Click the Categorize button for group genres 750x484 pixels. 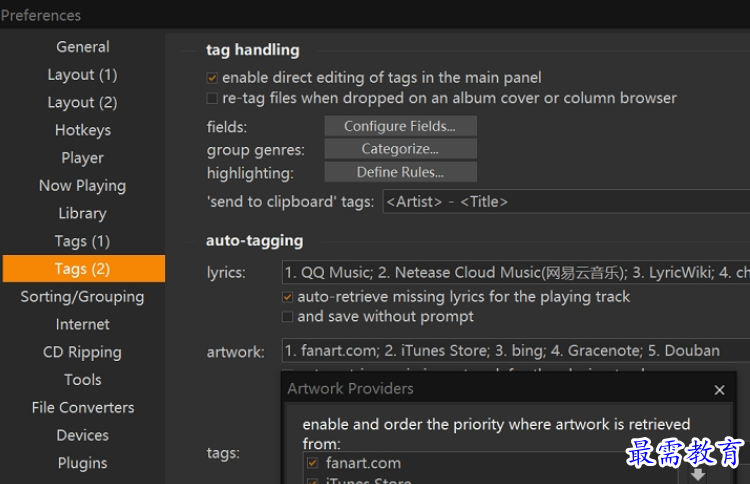(400, 149)
